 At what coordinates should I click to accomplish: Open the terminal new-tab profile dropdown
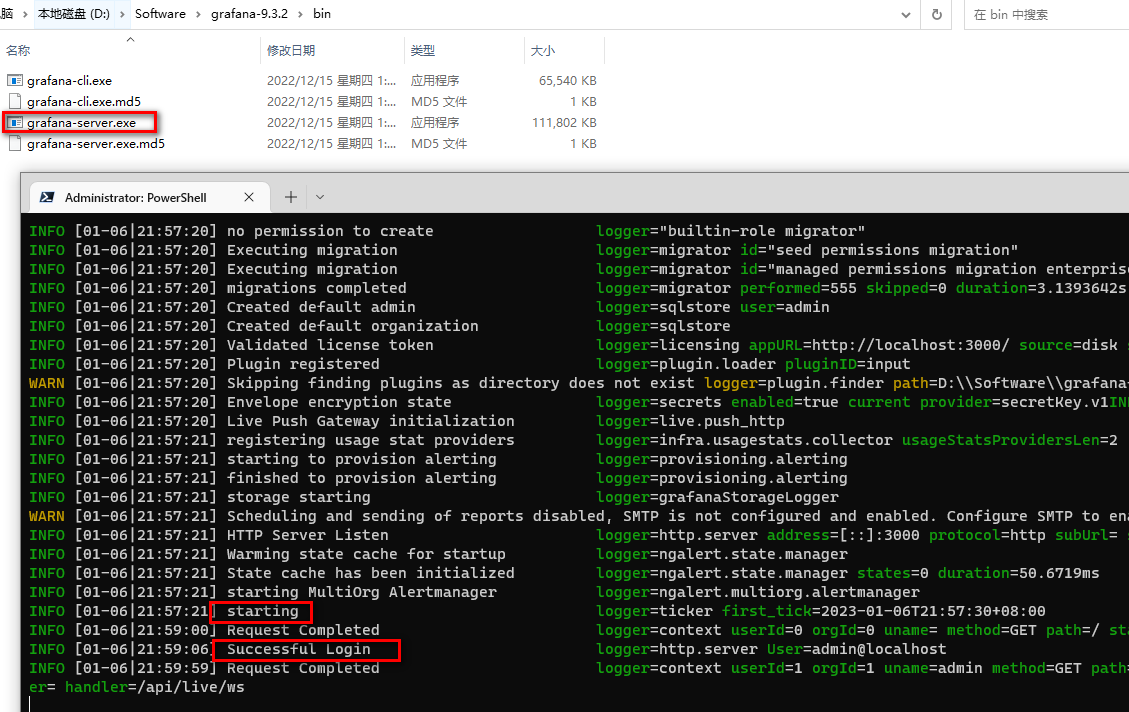coord(320,197)
